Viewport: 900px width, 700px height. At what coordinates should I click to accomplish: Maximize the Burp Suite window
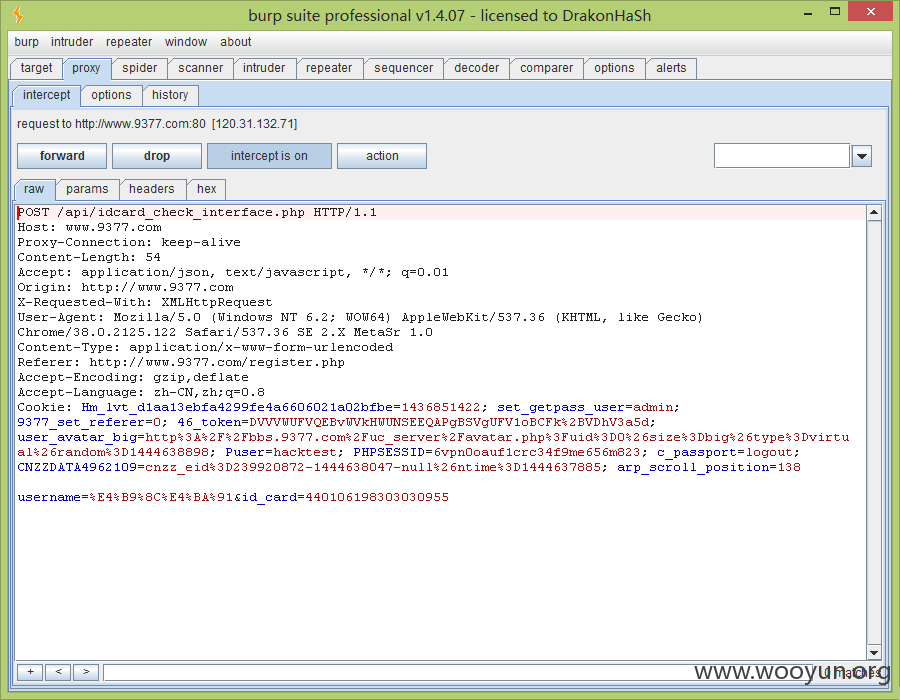(x=835, y=11)
